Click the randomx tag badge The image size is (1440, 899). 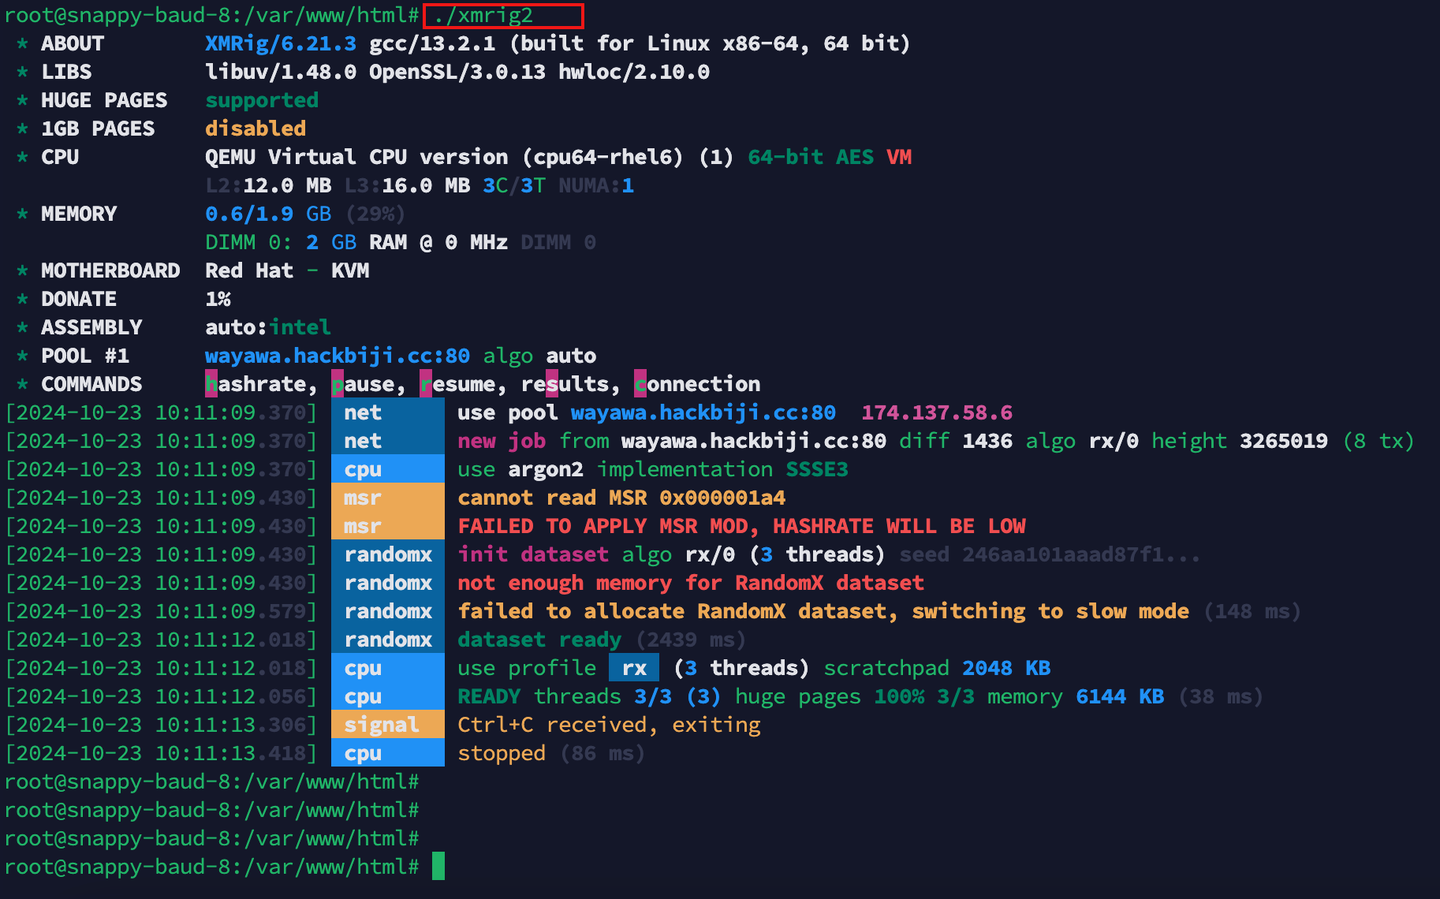(388, 554)
